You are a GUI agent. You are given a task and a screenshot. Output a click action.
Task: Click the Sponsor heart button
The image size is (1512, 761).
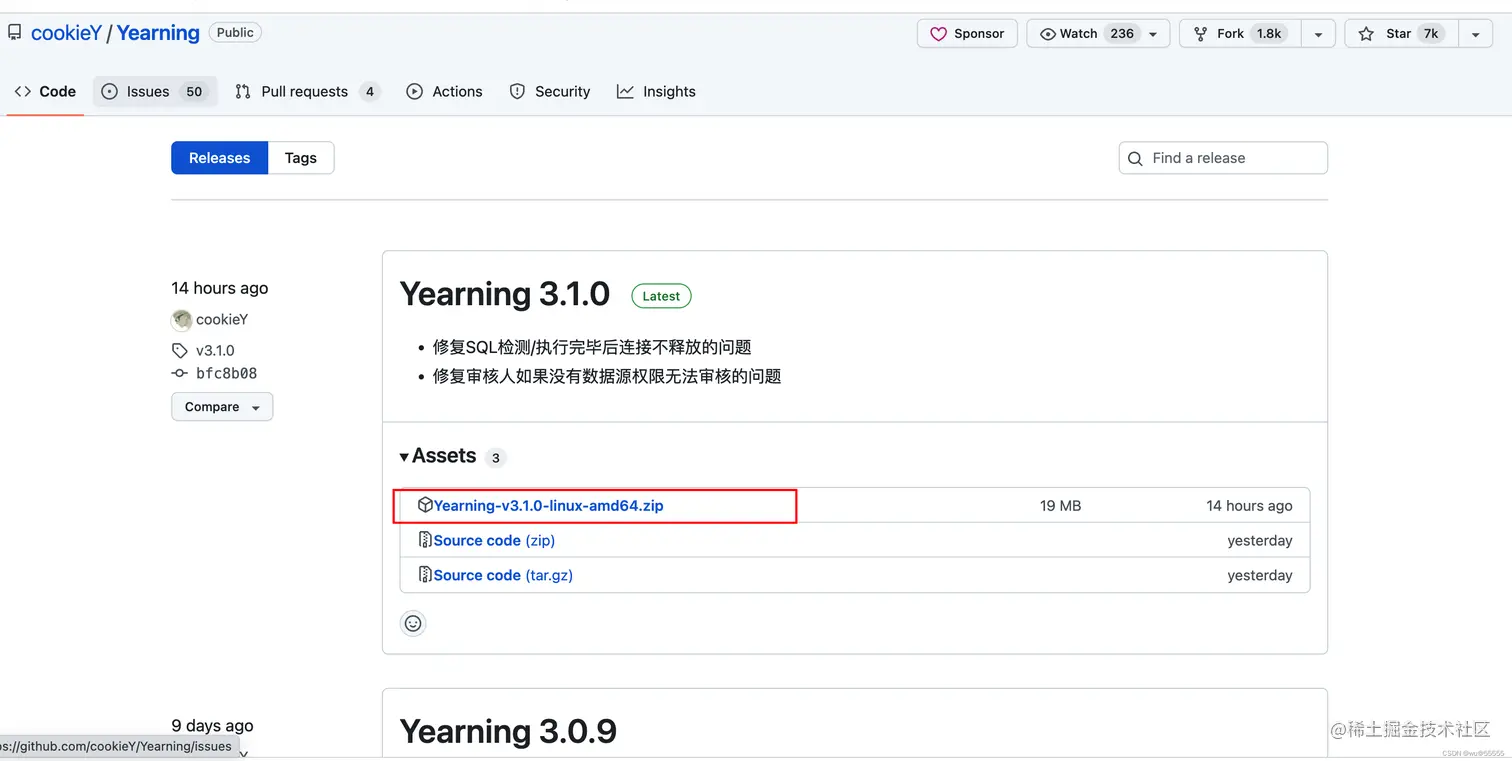coord(967,33)
